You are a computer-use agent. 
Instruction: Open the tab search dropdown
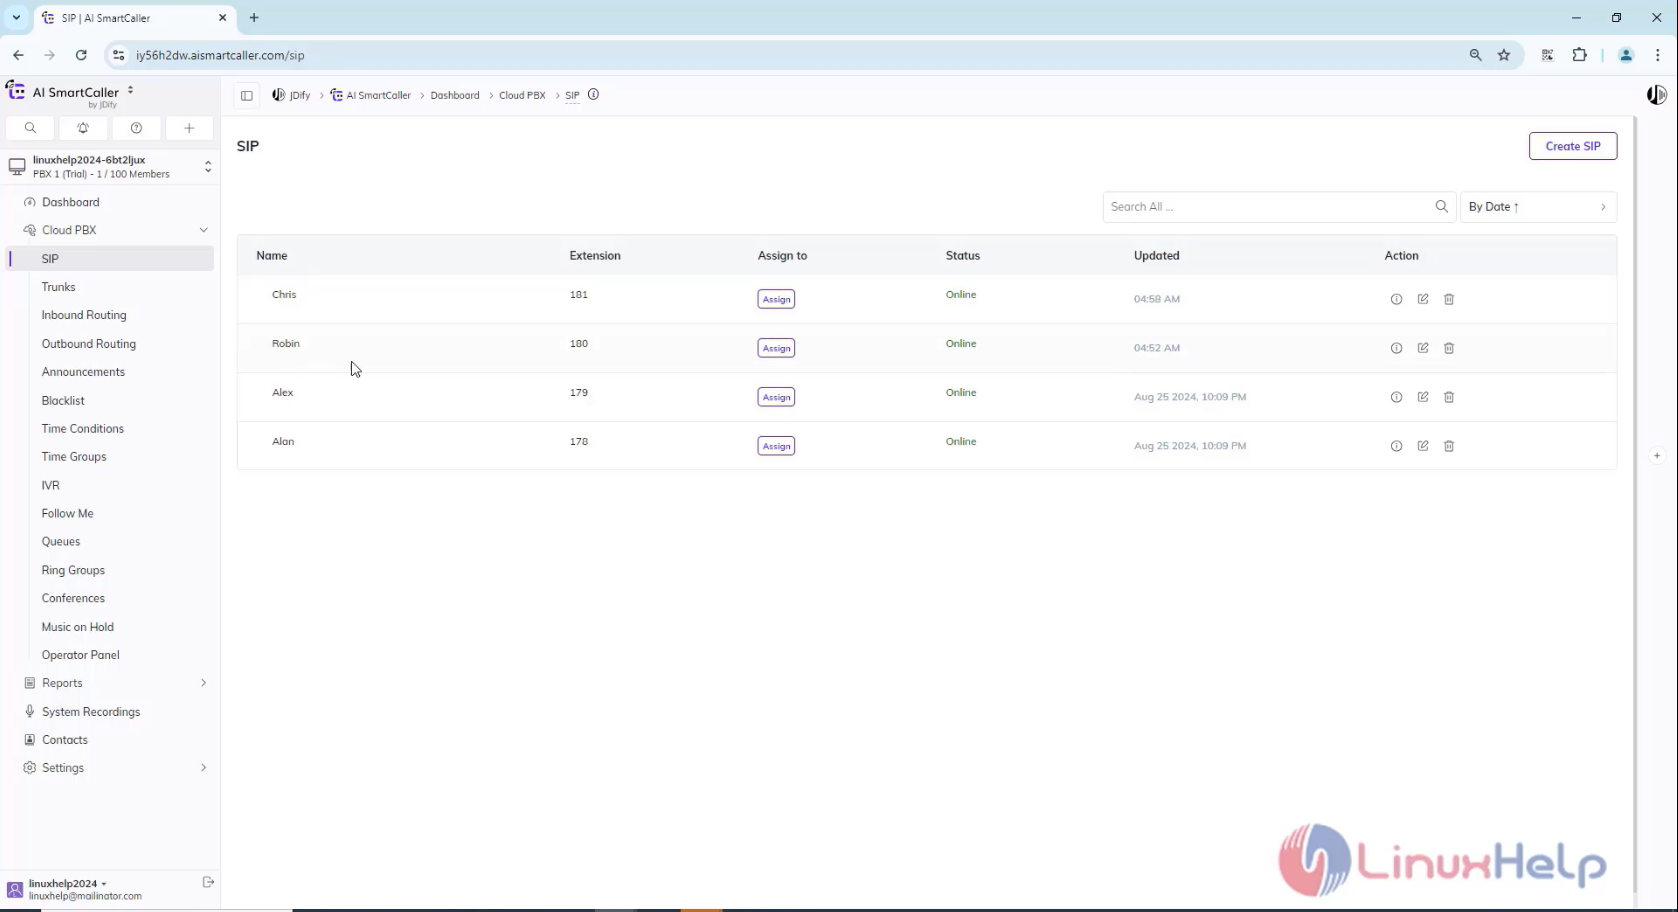(17, 17)
